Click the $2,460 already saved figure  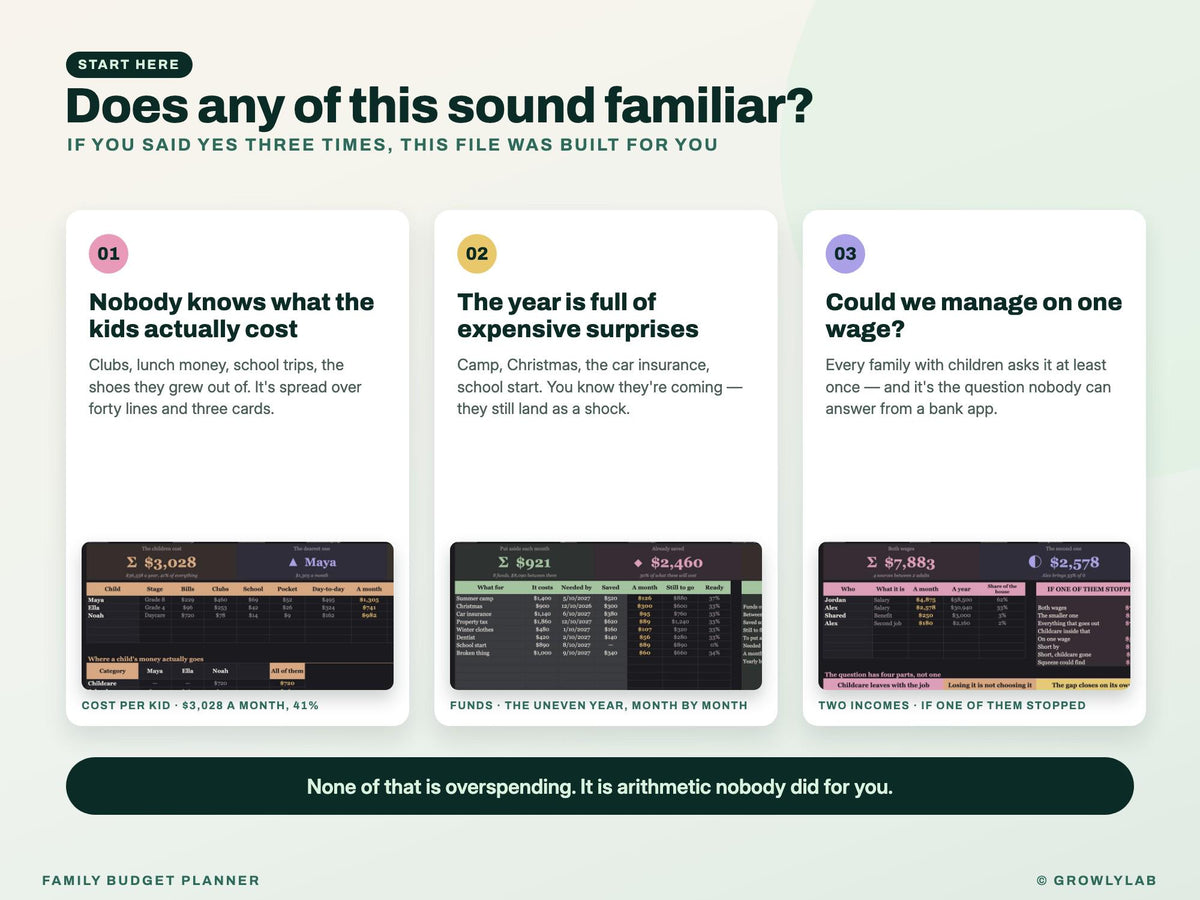pos(676,563)
